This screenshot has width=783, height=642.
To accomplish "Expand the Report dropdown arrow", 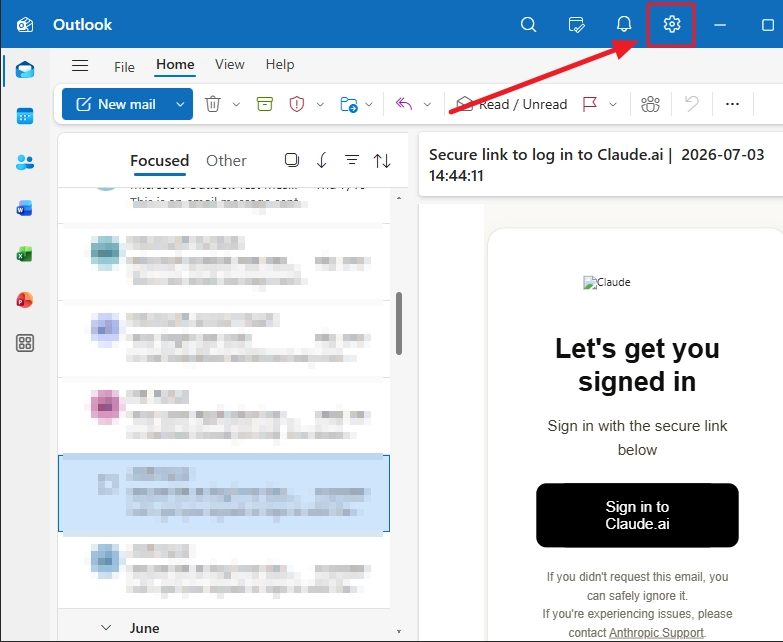I will click(320, 104).
